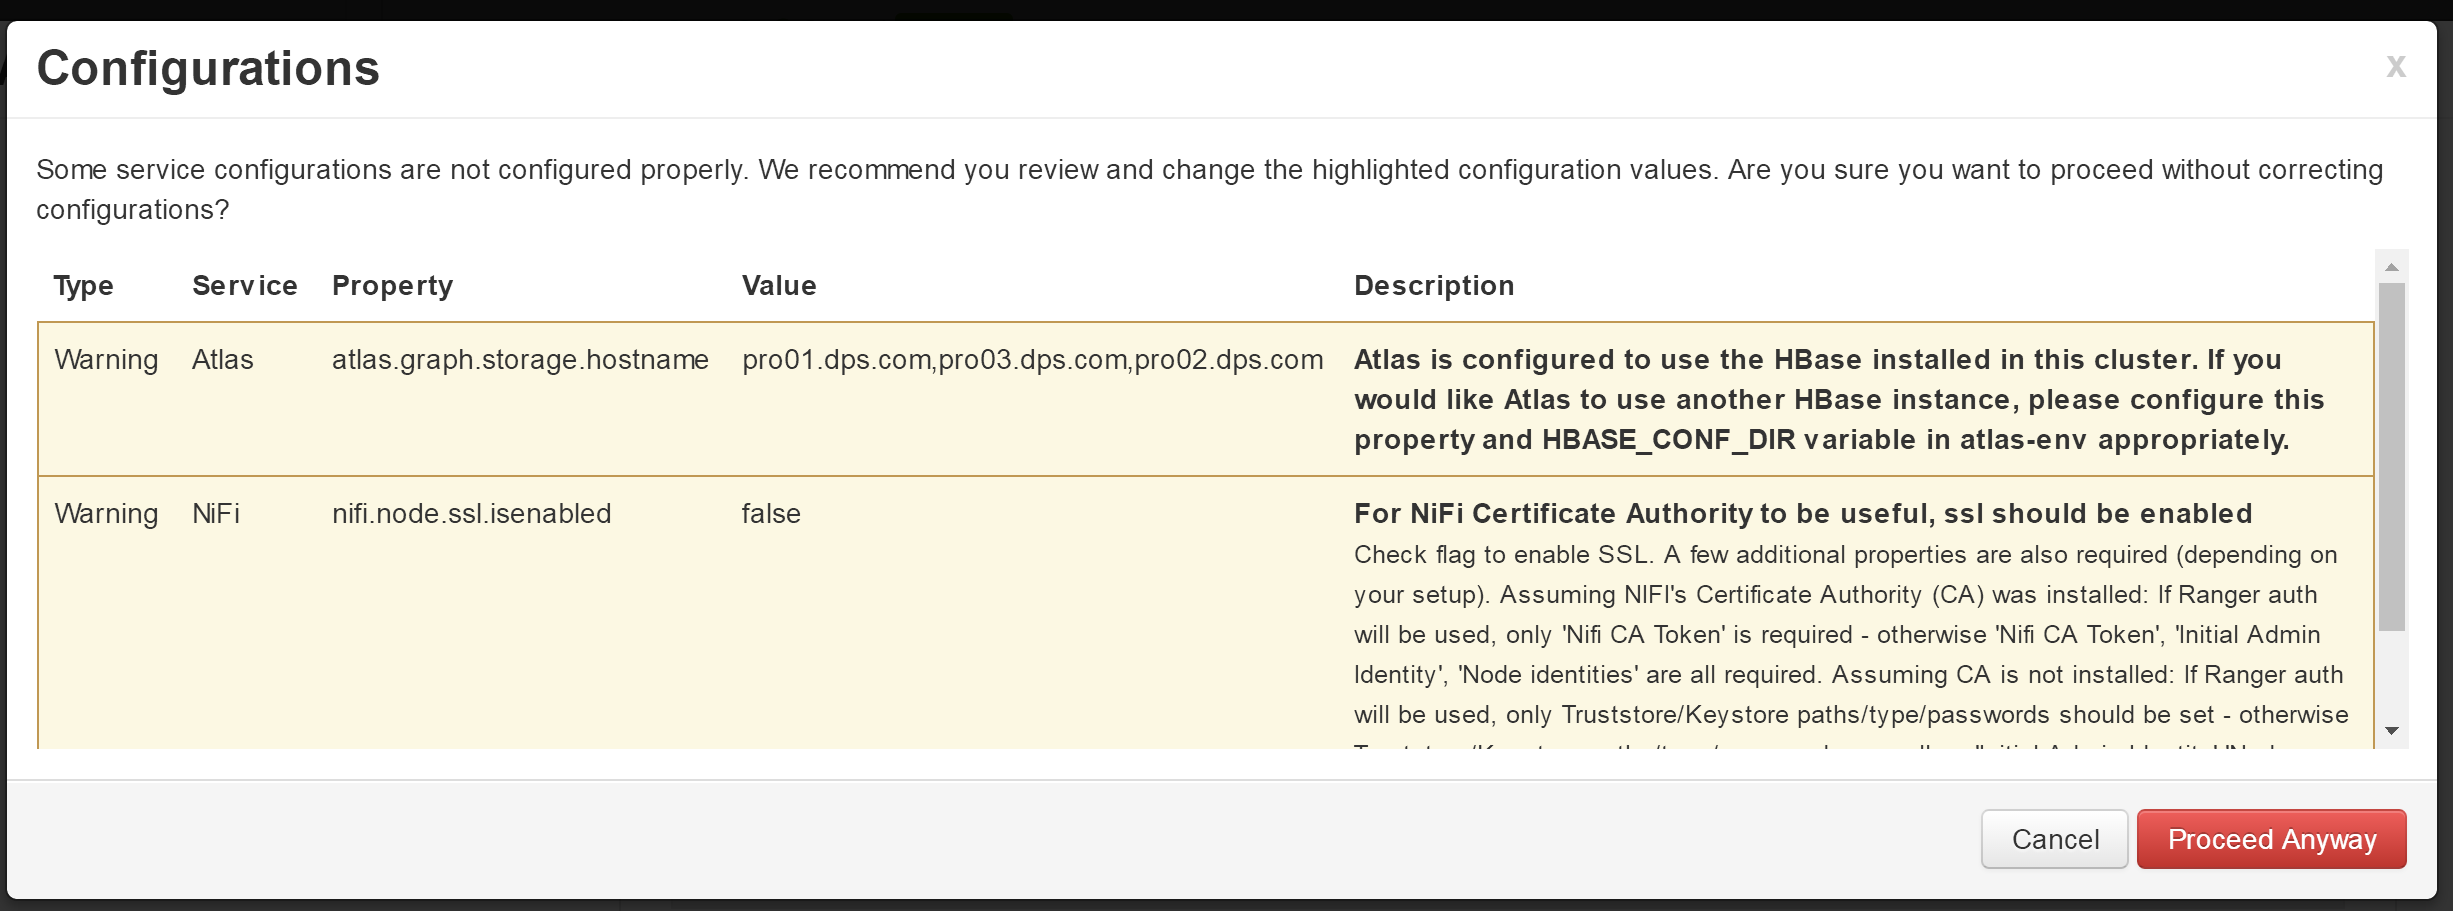2453x911 pixels.
Task: Click the false value for NiFi
Action: tap(771, 514)
